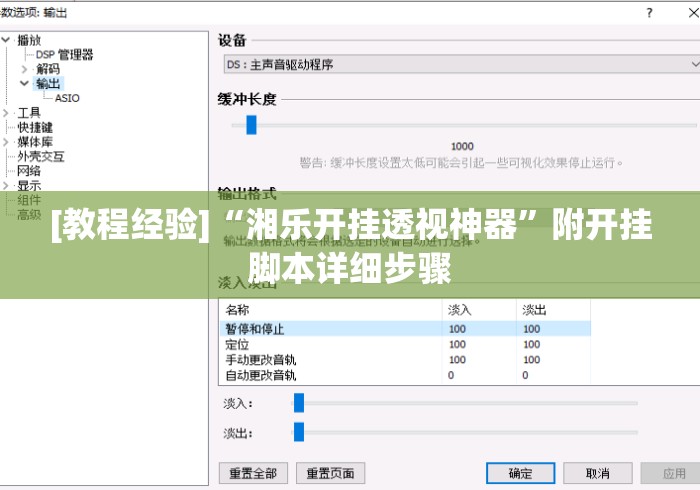The height and width of the screenshot is (490, 700).
Task: Open 外壳交互 settings page
Action: point(41,156)
